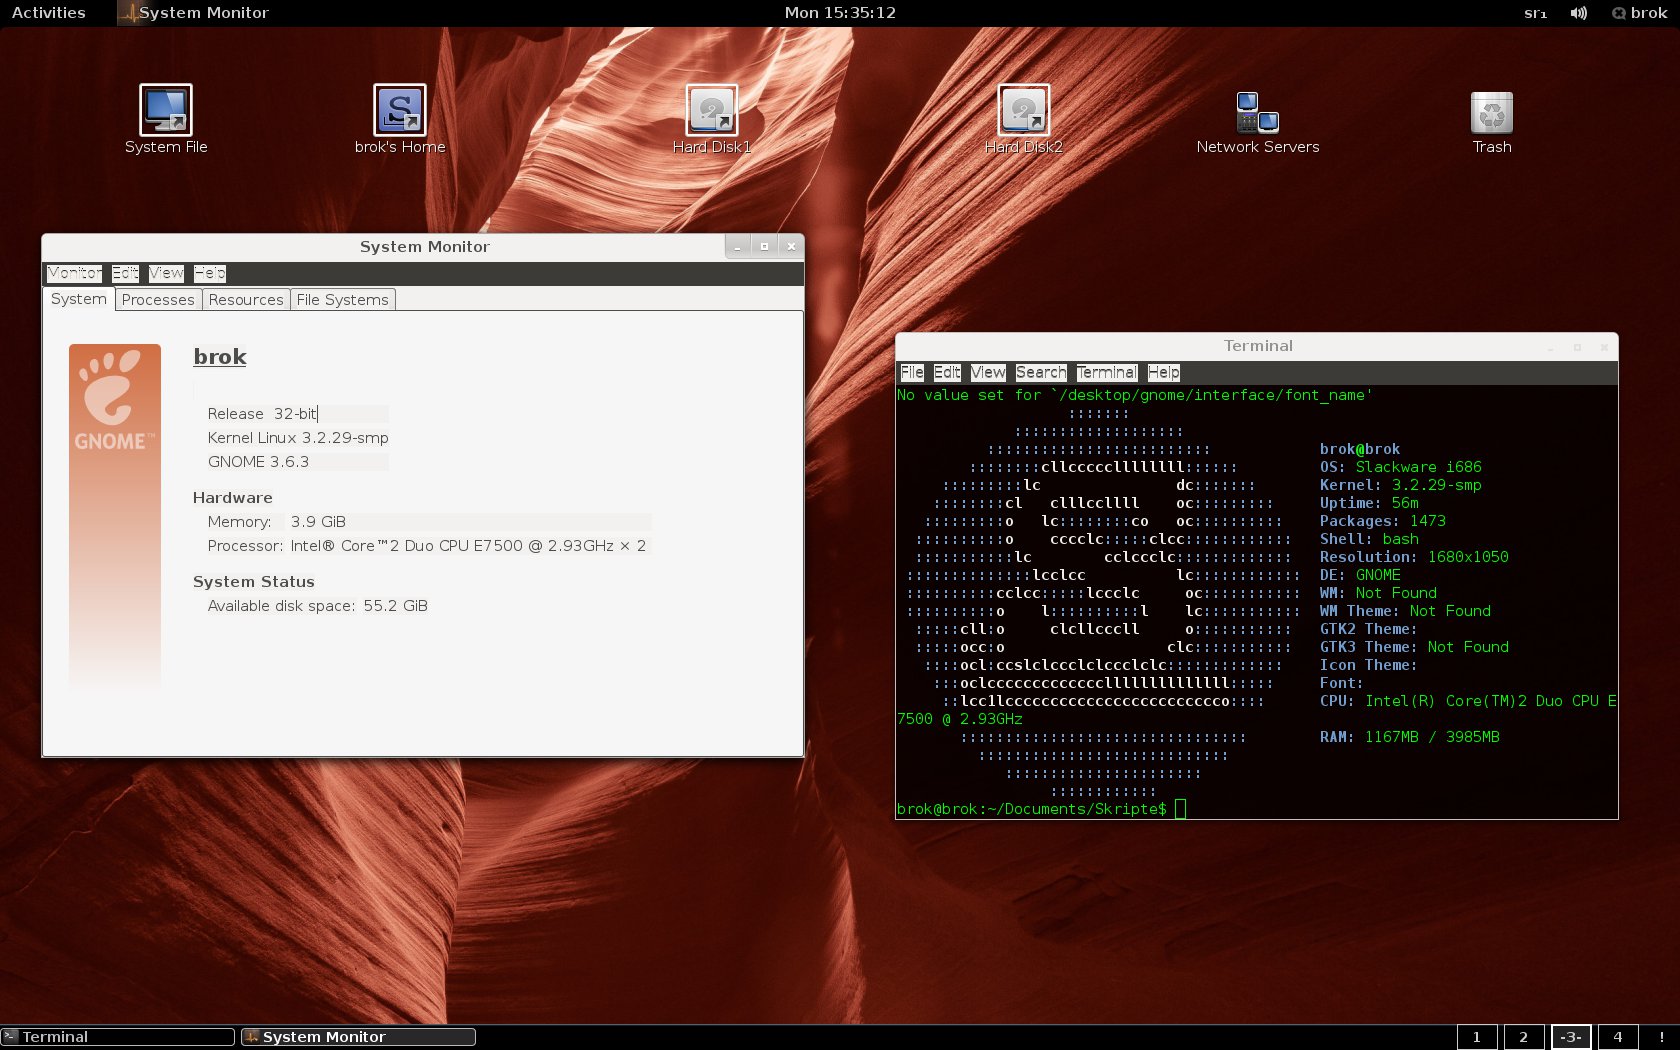Switch to the File Systems tab
Viewport: 1680px width, 1050px height.
point(342,300)
